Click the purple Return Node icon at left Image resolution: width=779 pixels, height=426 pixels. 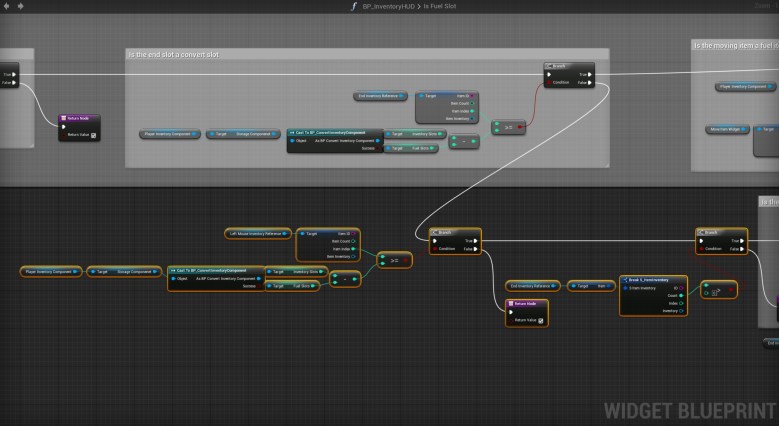pos(65,117)
